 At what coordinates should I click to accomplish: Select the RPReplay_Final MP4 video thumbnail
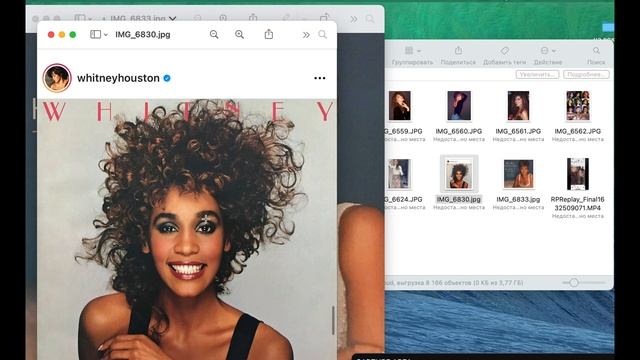(x=578, y=174)
